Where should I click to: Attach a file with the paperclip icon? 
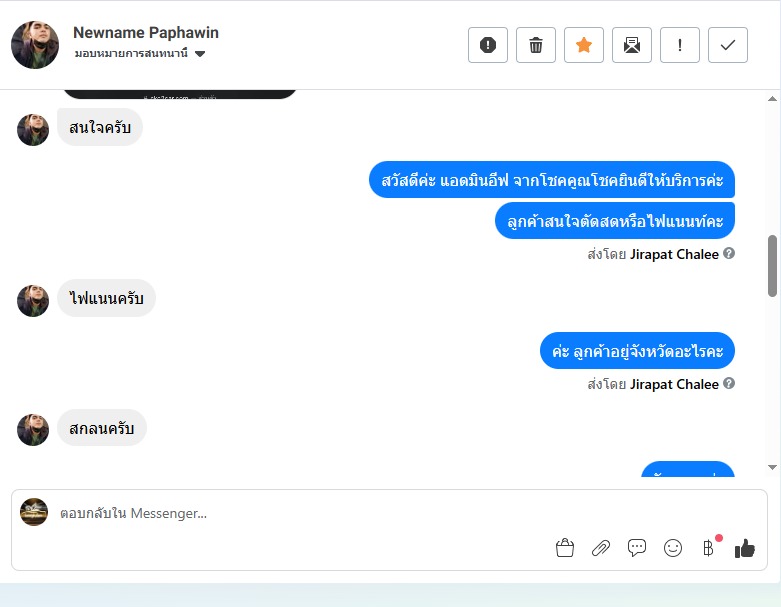pos(601,548)
